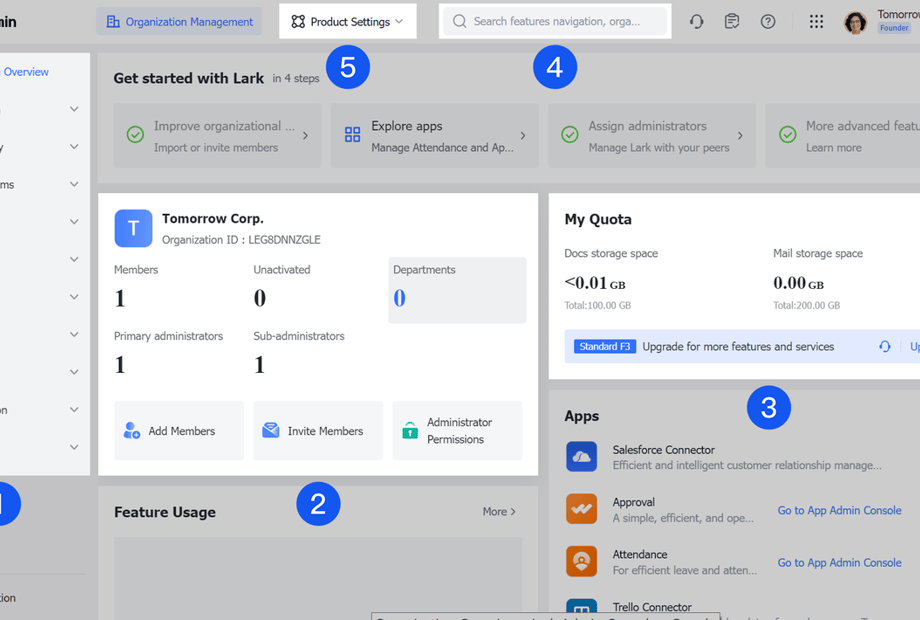Open Assign administrators step arrow
Viewport: 920px width, 620px height.
tap(740, 135)
